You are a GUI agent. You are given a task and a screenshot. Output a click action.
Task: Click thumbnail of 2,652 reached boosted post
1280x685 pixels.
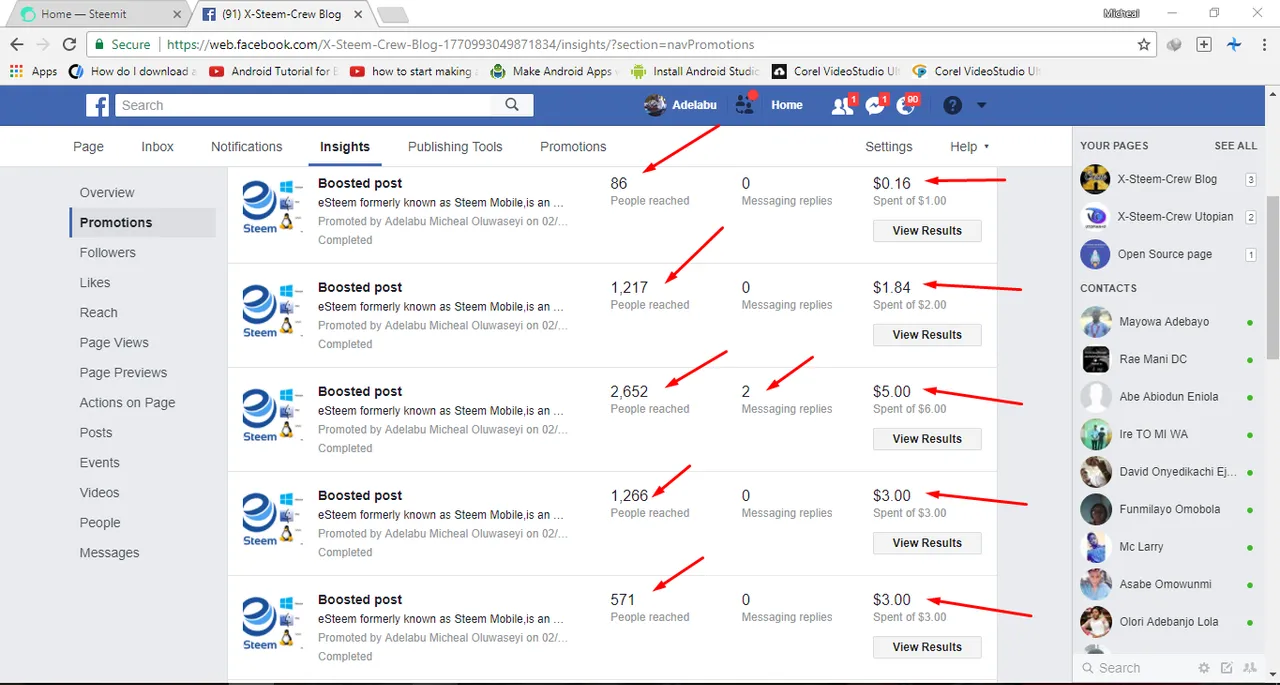pyautogui.click(x=273, y=415)
